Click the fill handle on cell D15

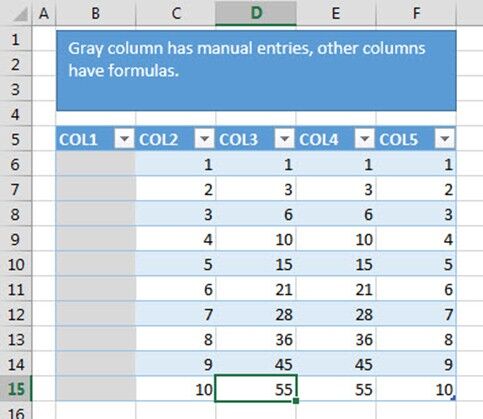(x=295, y=400)
